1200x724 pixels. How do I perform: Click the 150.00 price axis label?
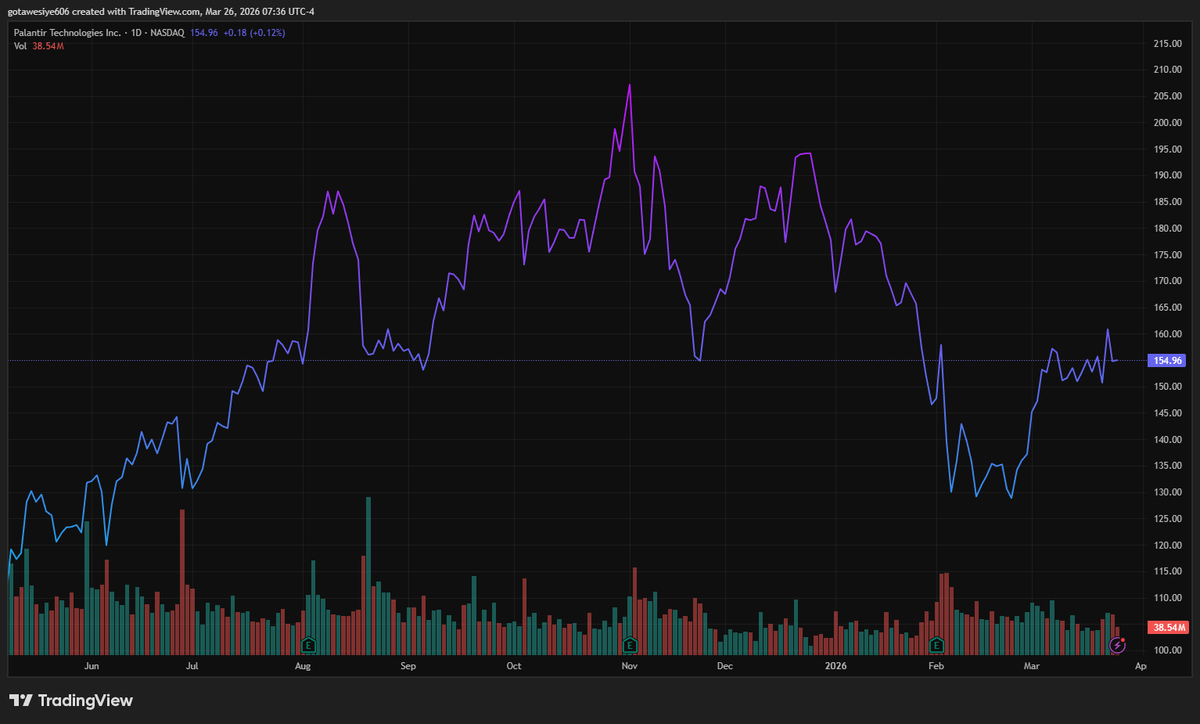tap(1168, 387)
